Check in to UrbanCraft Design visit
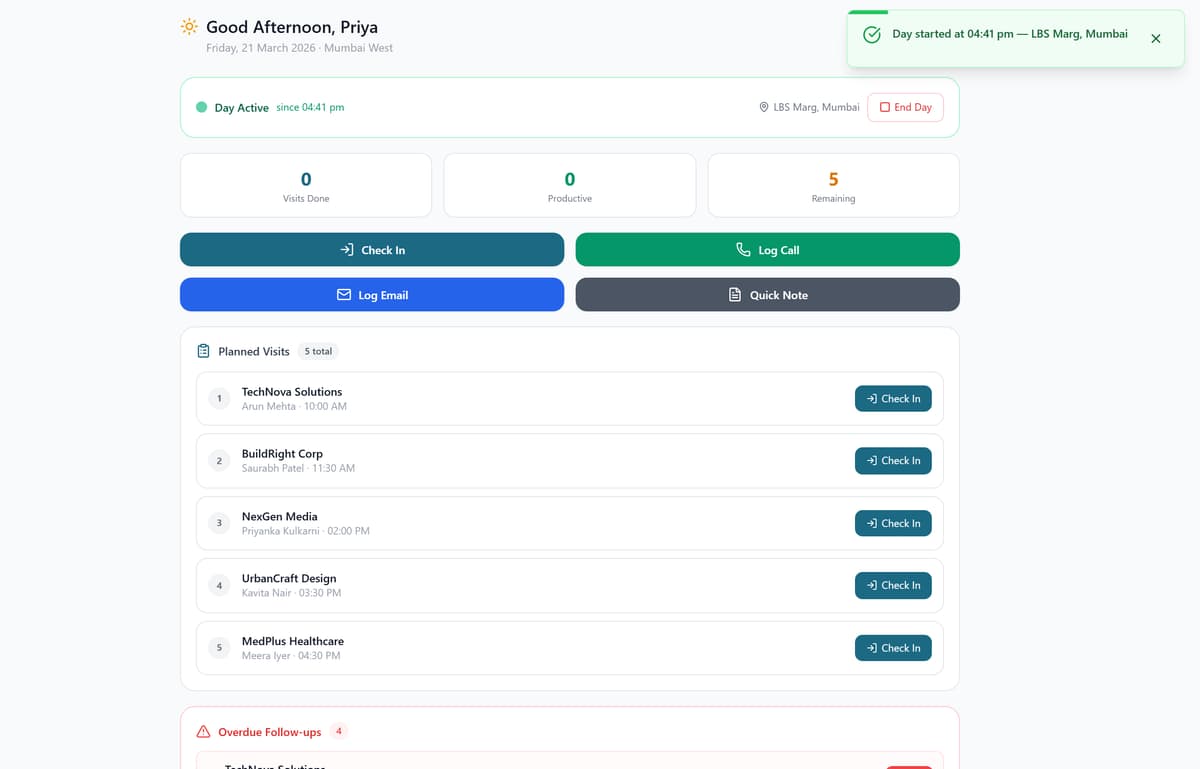 click(893, 585)
